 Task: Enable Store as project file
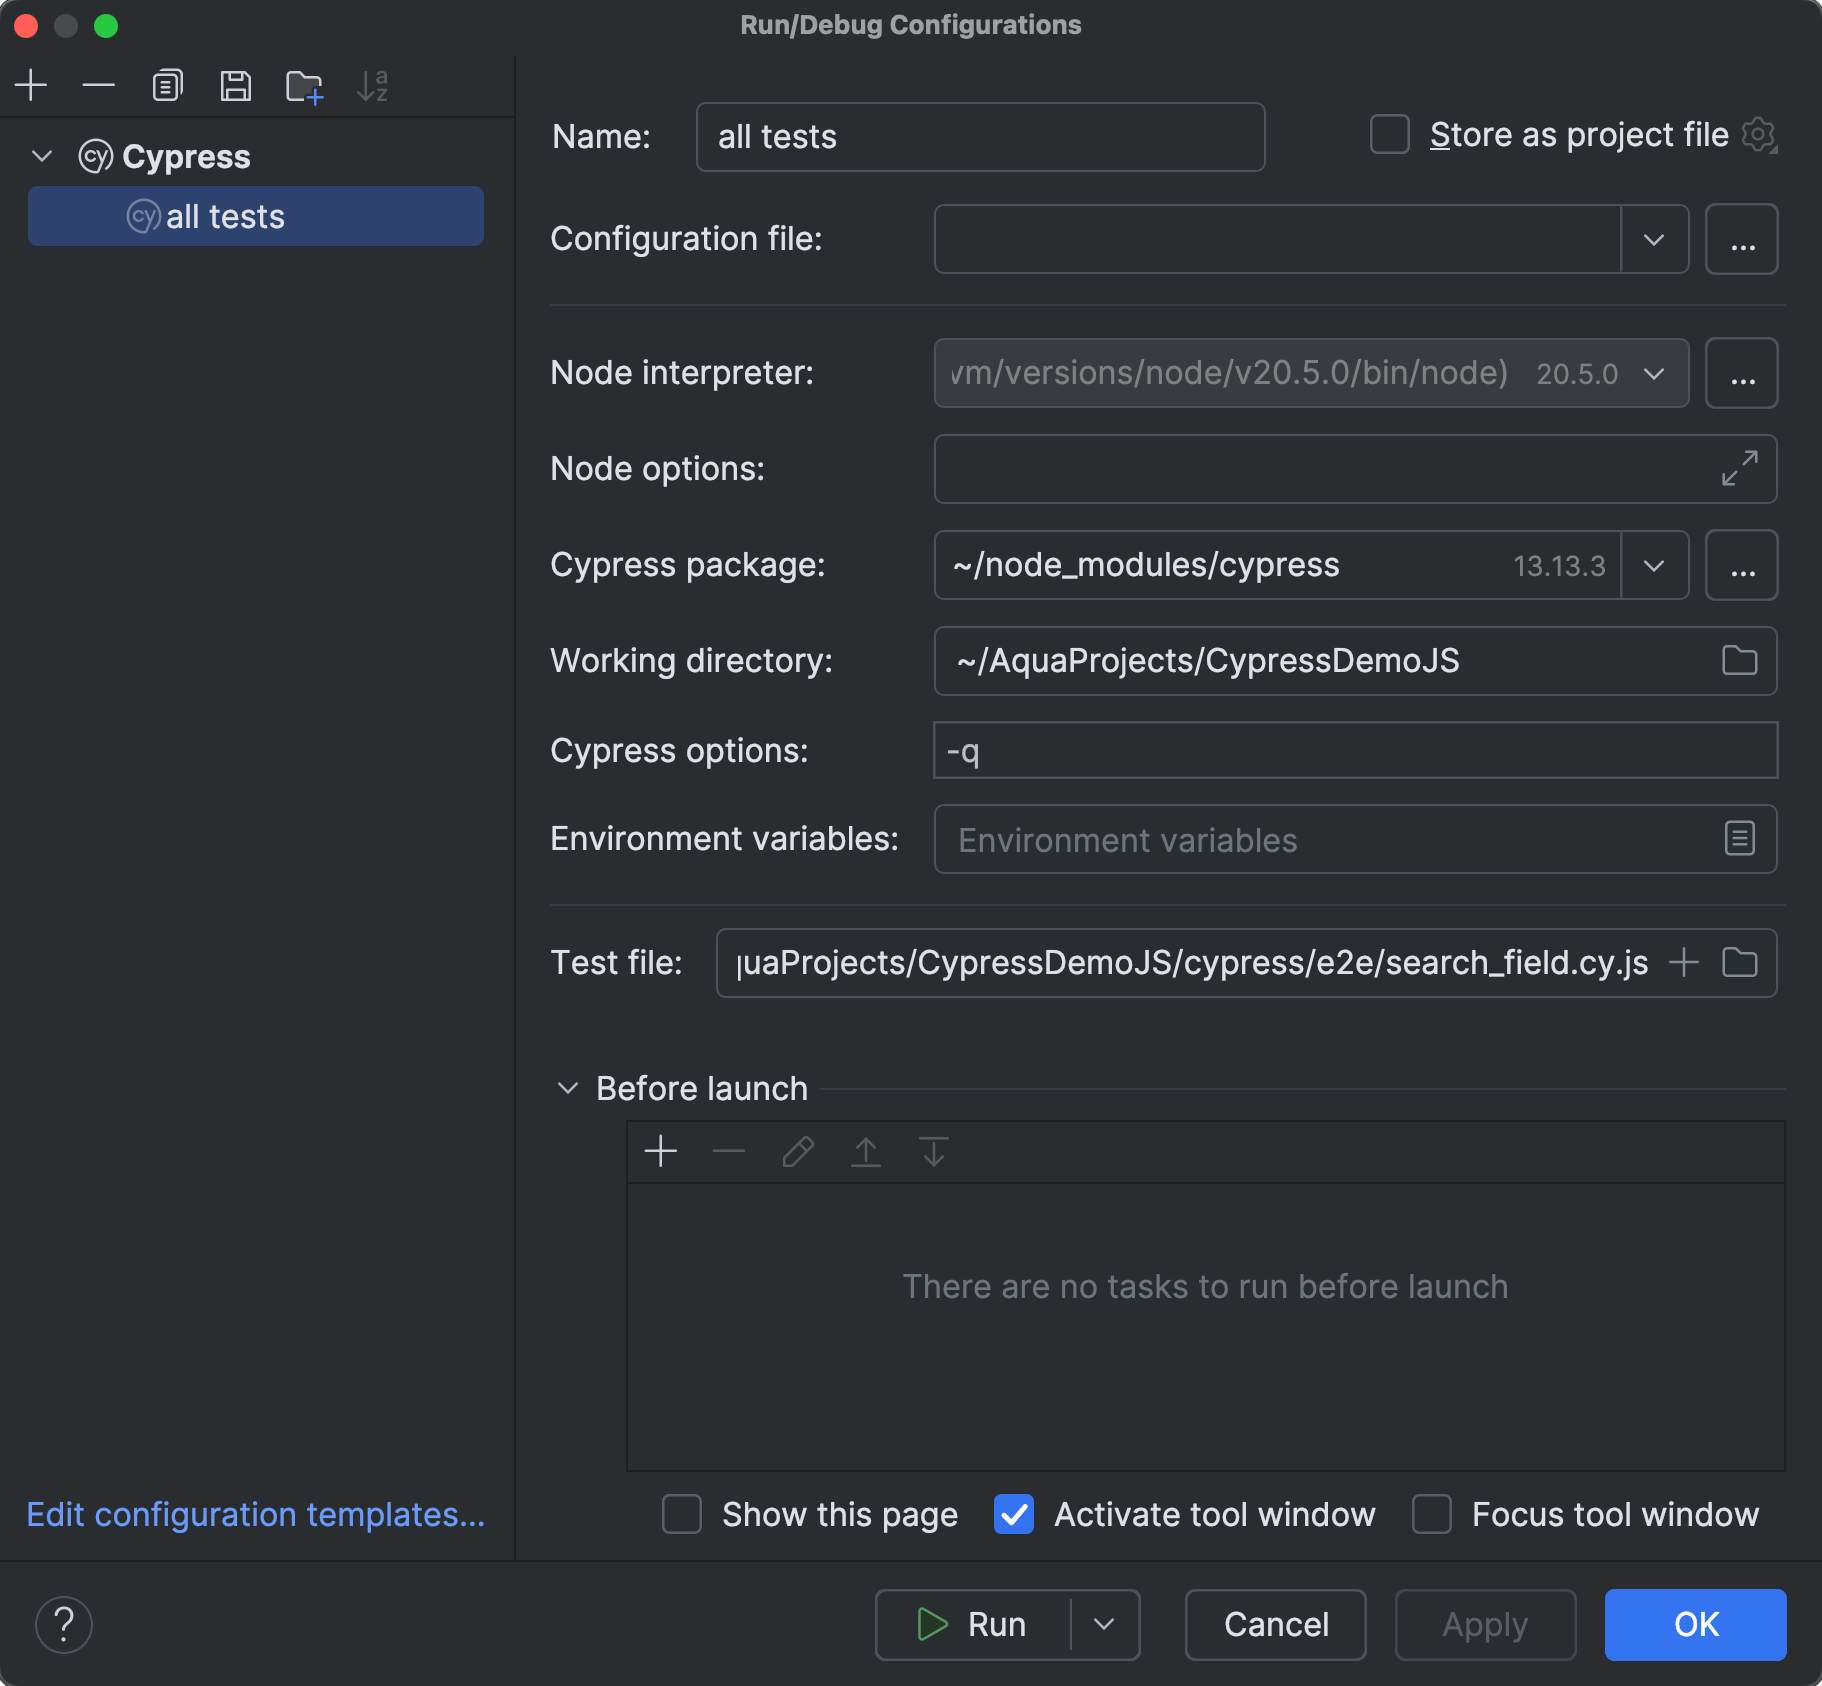[x=1388, y=135]
